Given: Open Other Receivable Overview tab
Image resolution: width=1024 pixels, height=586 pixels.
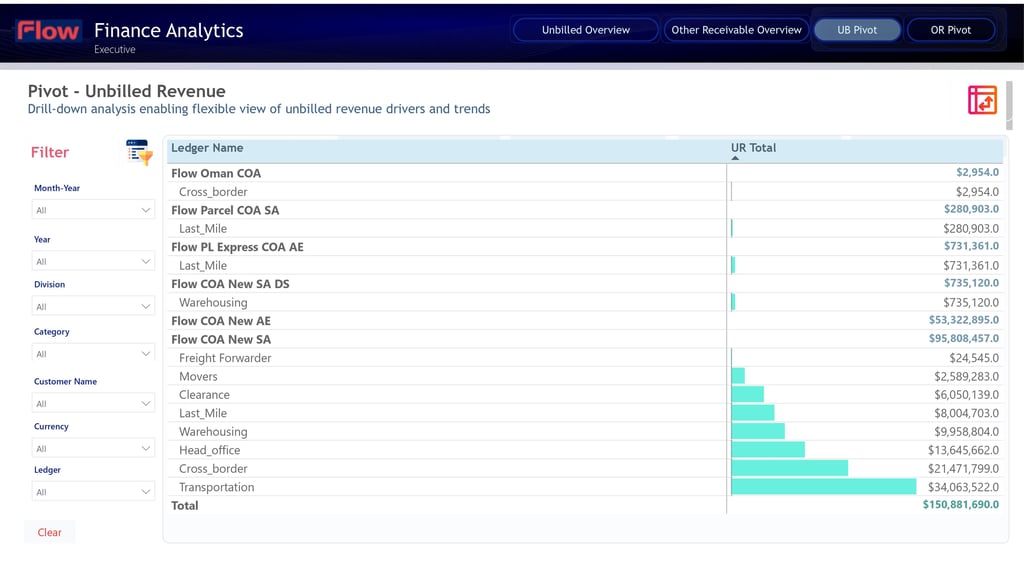Looking at the screenshot, I should 736,30.
